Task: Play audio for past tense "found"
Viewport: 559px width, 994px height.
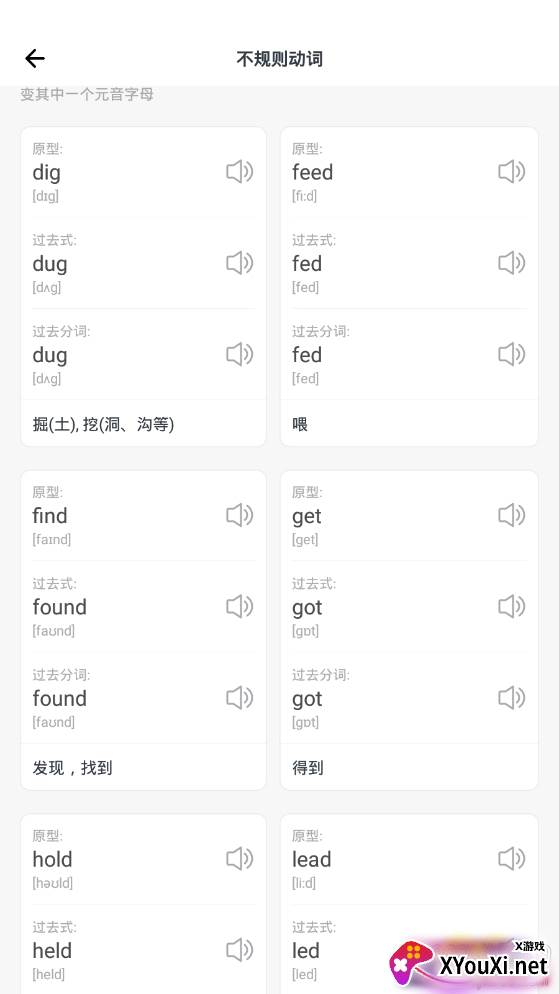Action: click(x=240, y=607)
